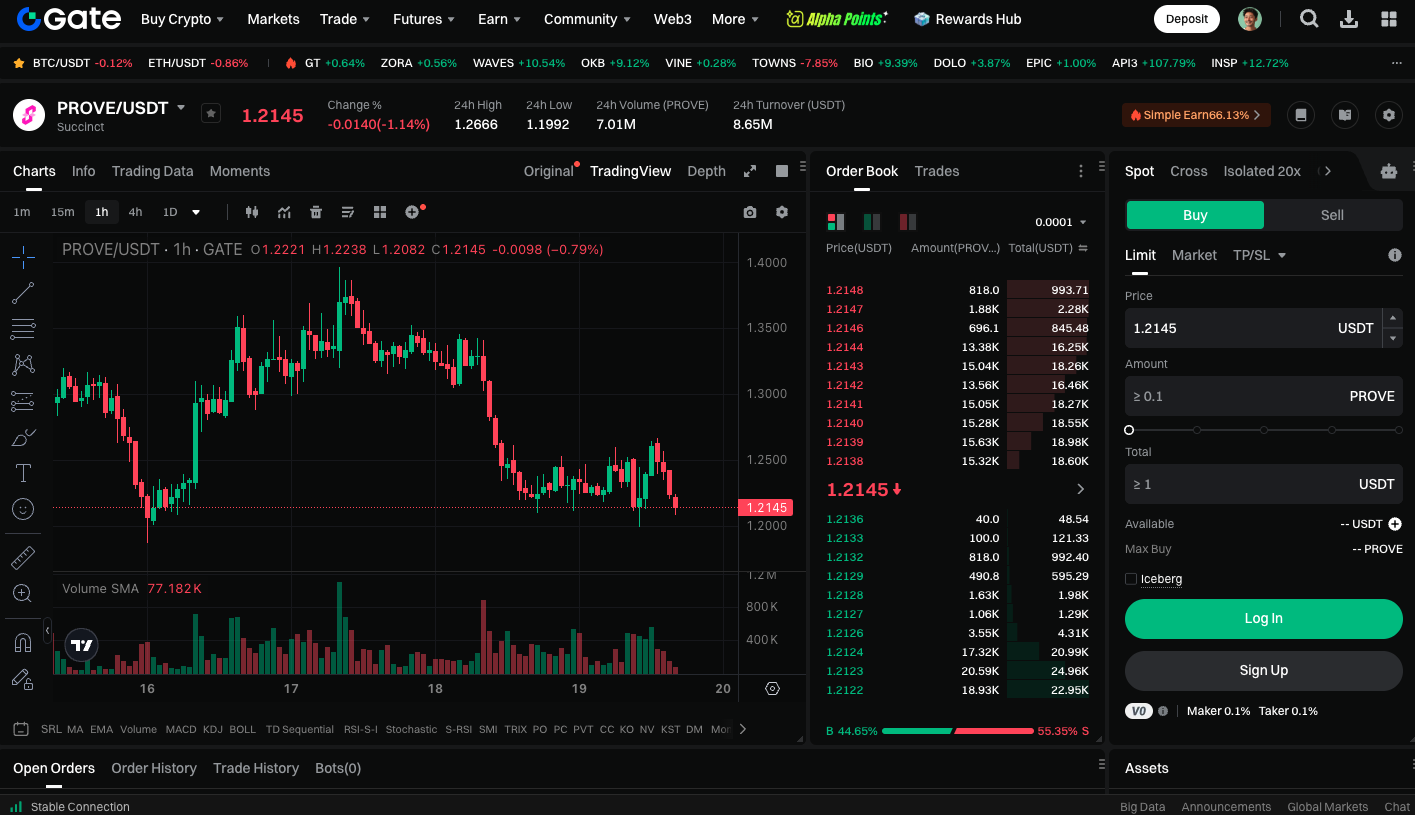Click the Deposit button
The width and height of the screenshot is (1415, 815).
pyautogui.click(x=1187, y=18)
